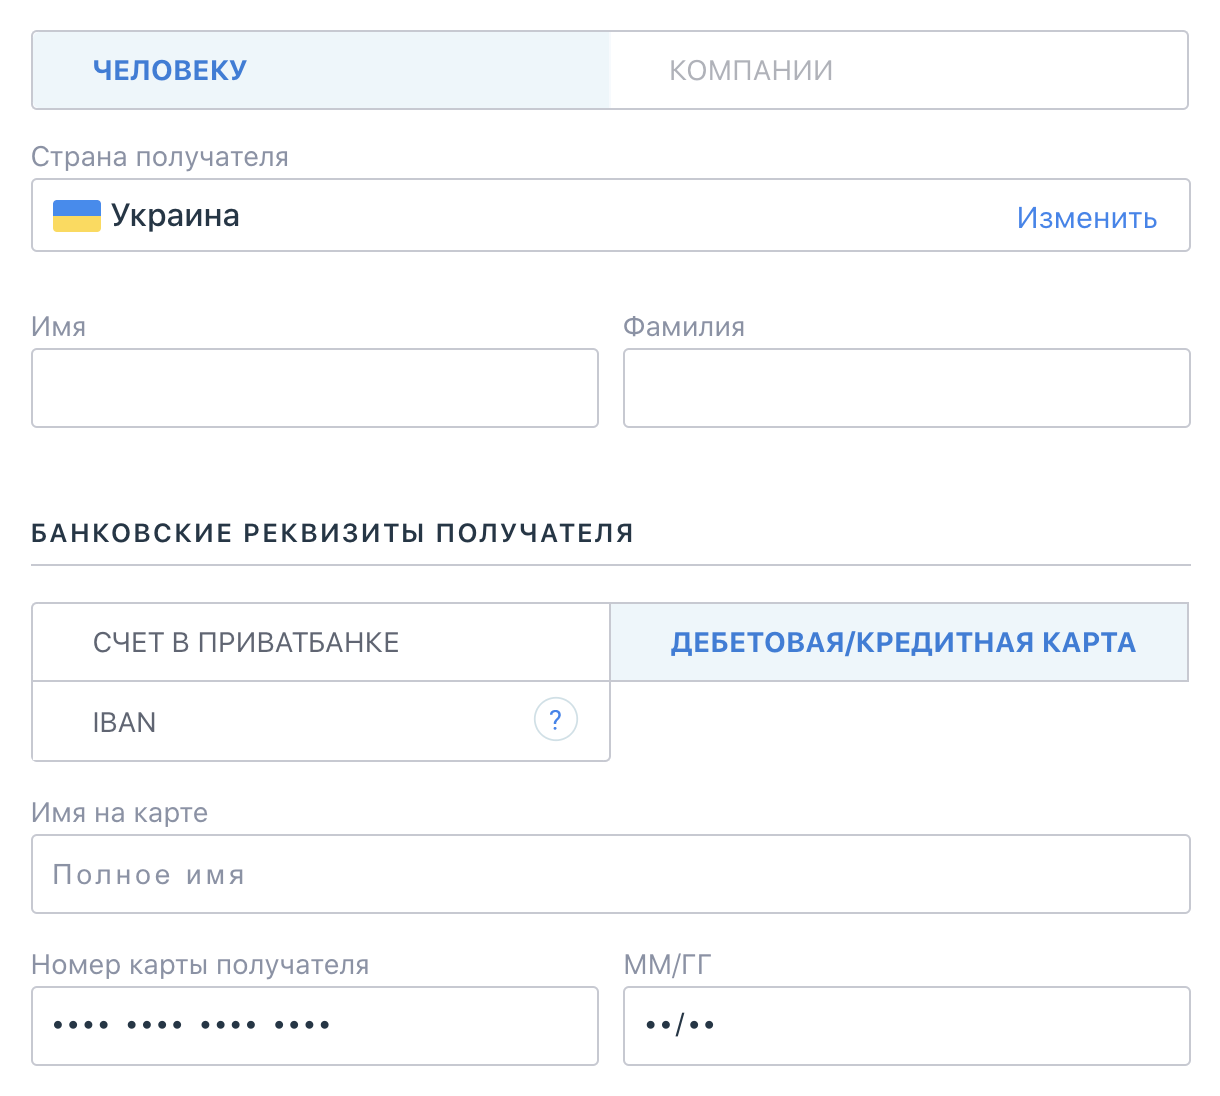The height and width of the screenshot is (1096, 1220).
Task: Open the IBAN help question mark
Action: click(x=556, y=719)
